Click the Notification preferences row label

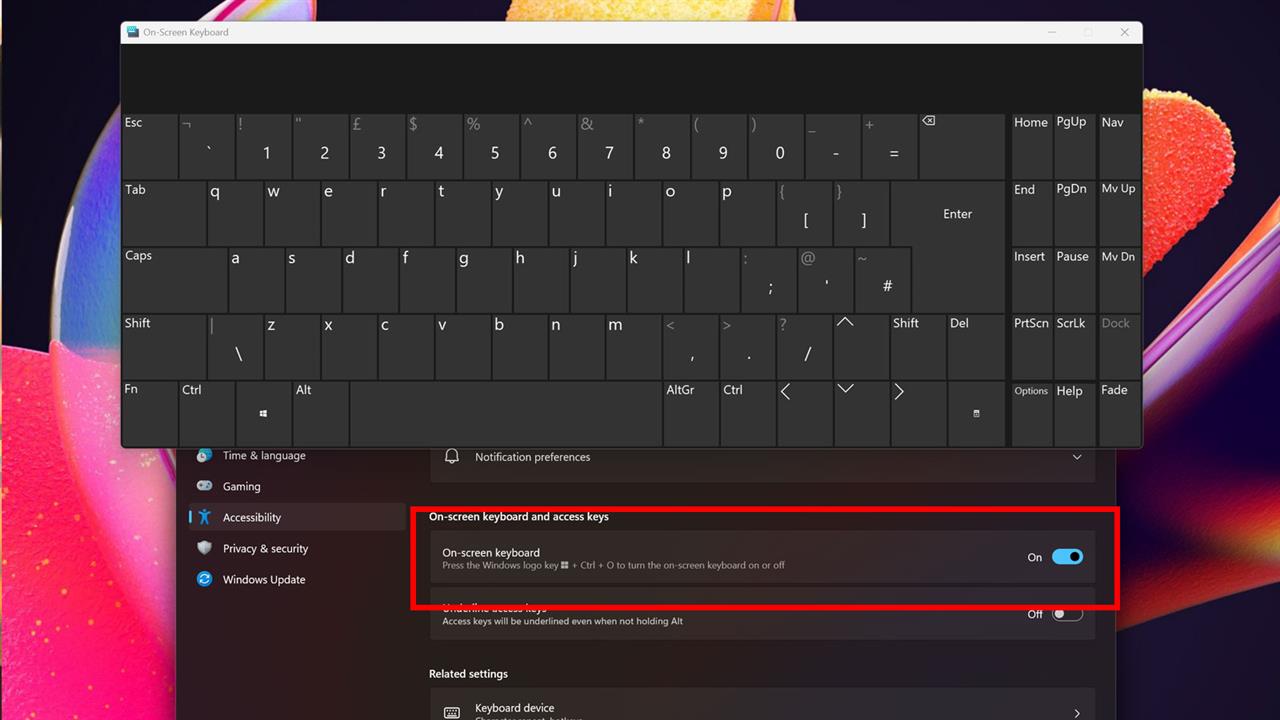pos(532,457)
